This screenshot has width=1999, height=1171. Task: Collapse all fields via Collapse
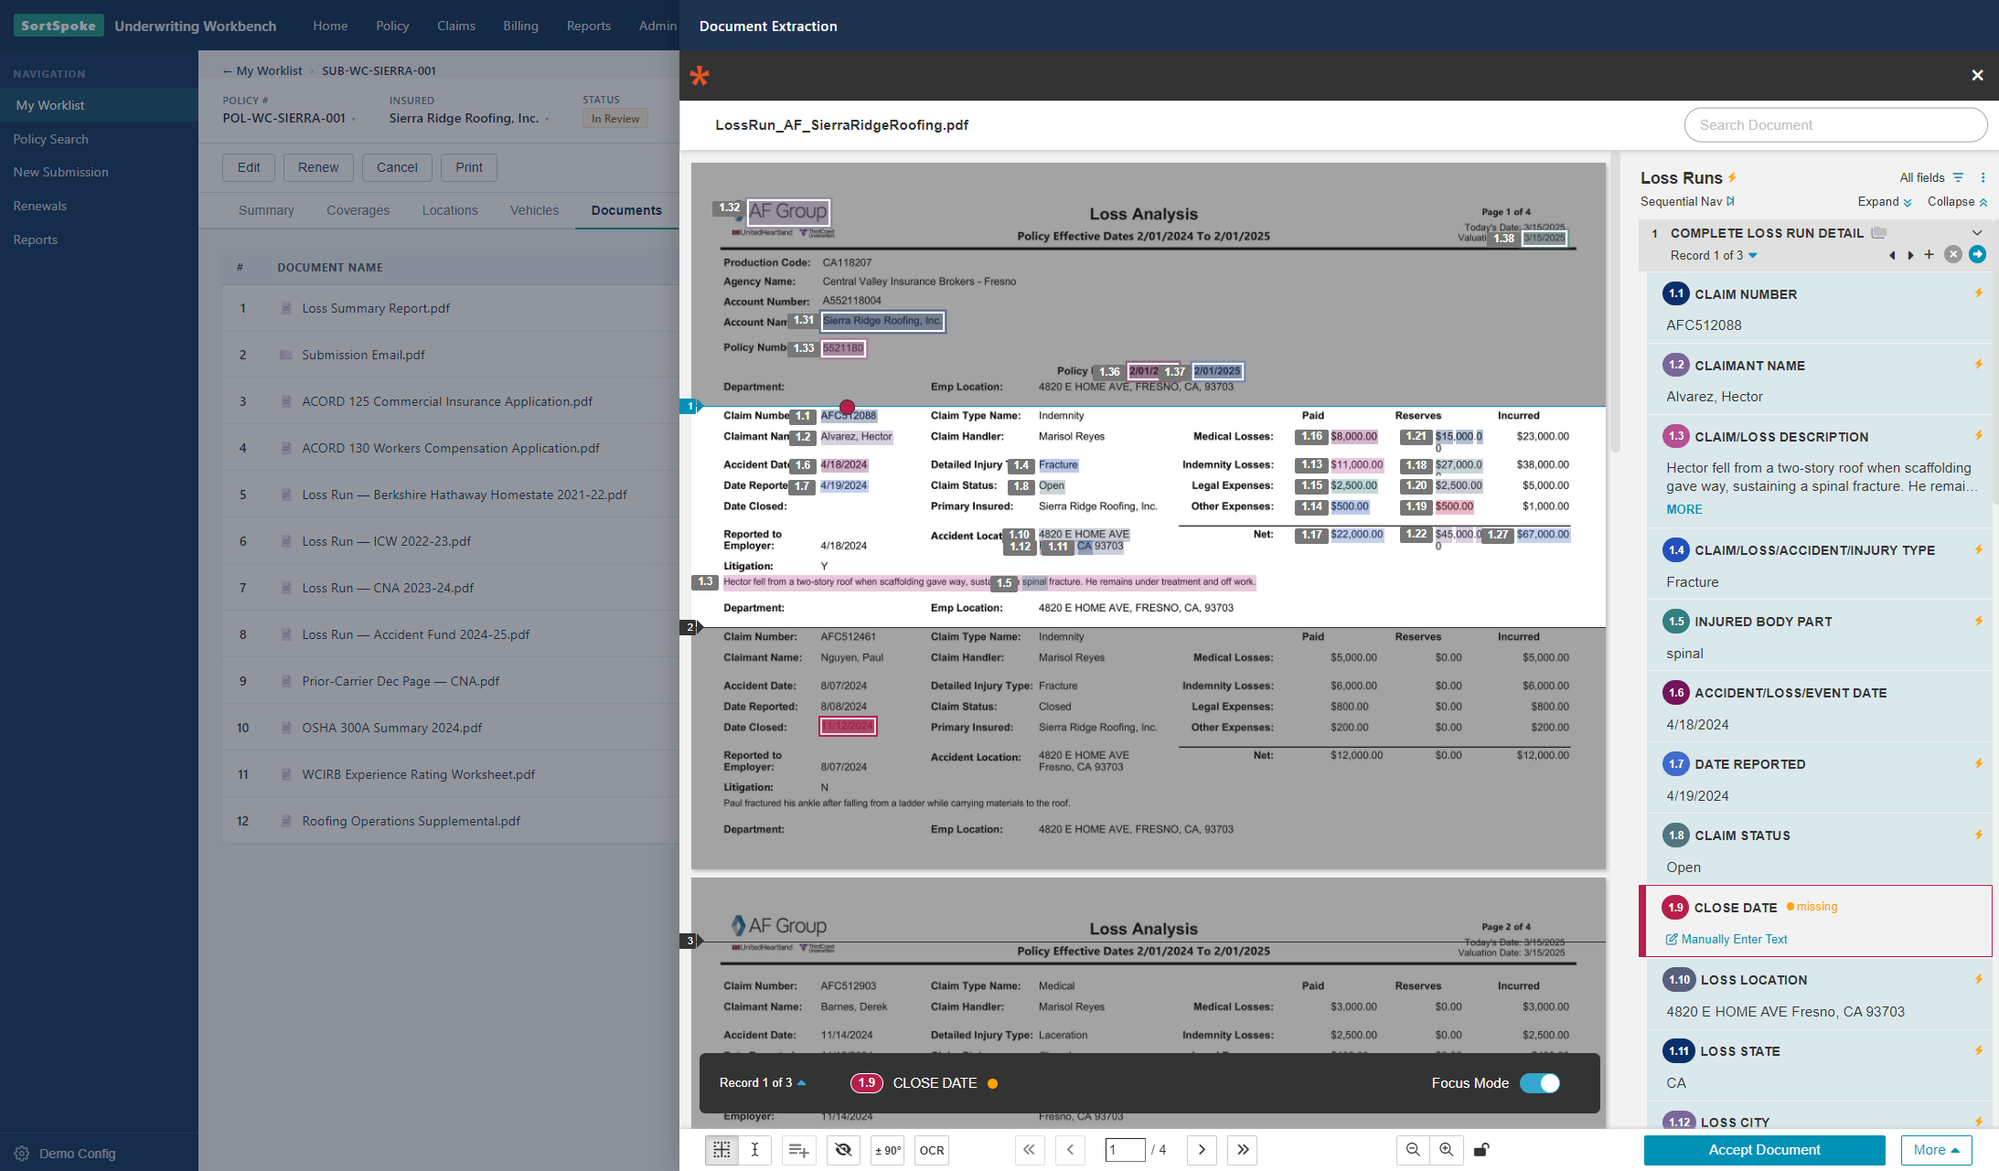pos(1957,202)
